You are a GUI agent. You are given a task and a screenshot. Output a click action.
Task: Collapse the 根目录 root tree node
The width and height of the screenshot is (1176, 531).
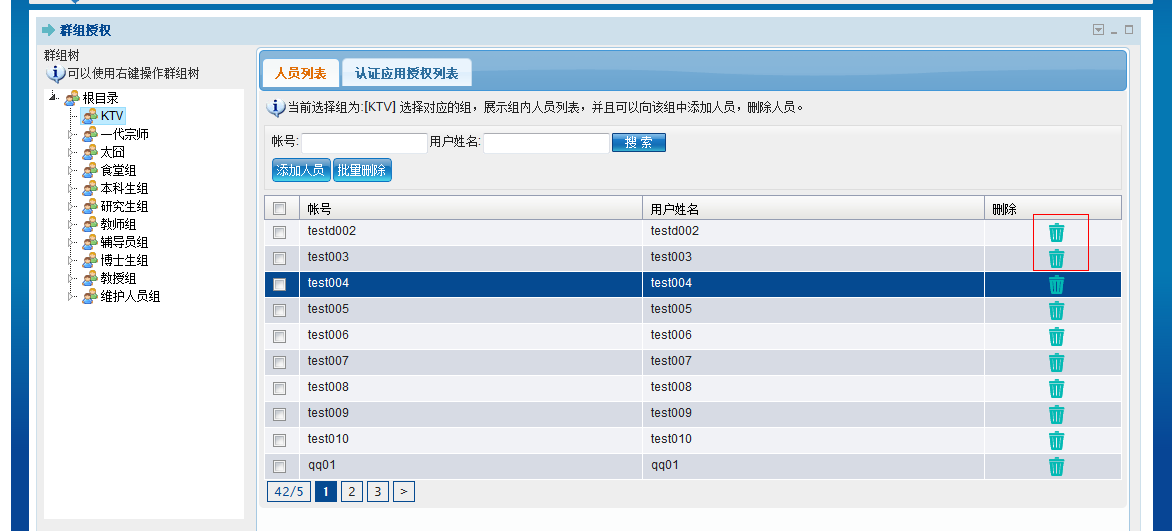[x=52, y=97]
